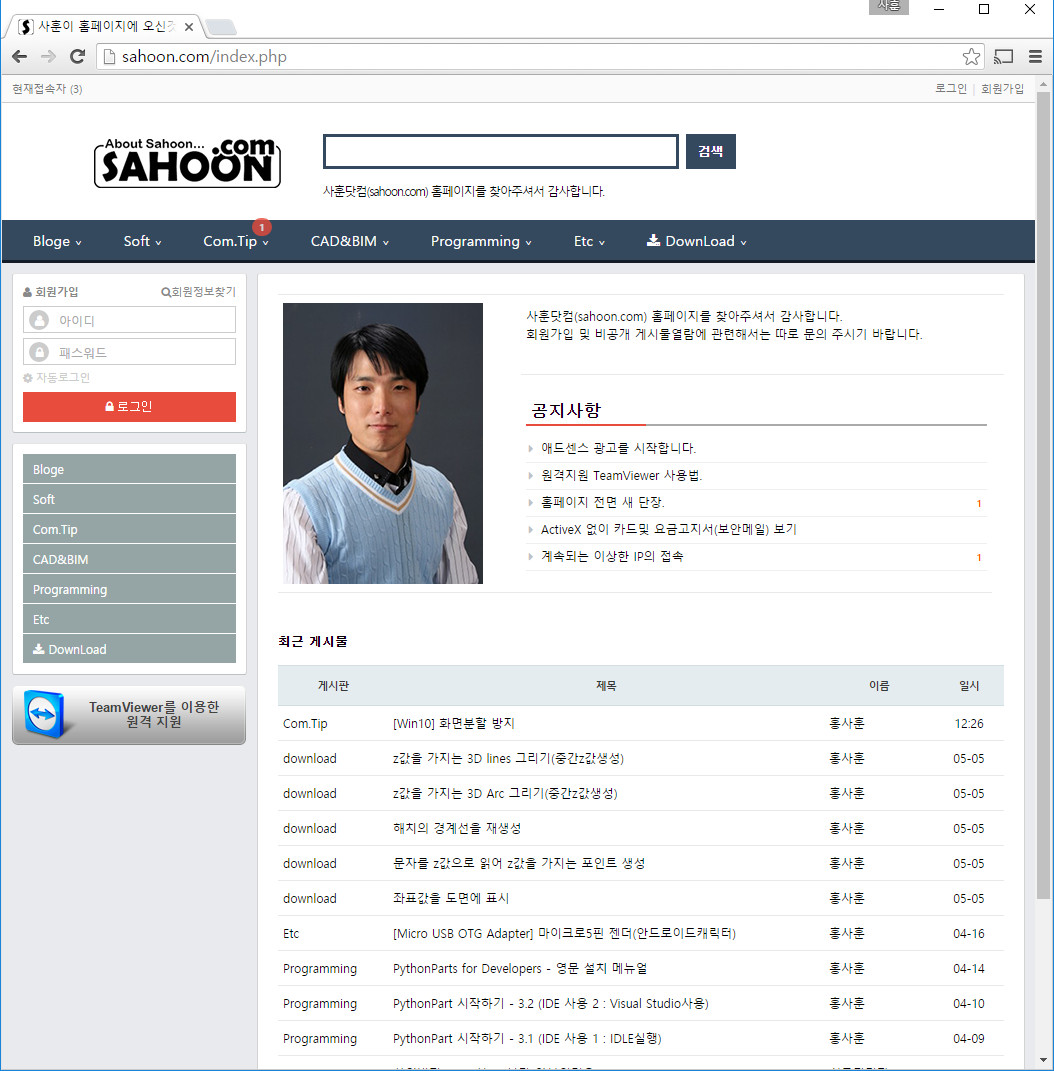Select Etc in the left sidebar menu

(129, 619)
